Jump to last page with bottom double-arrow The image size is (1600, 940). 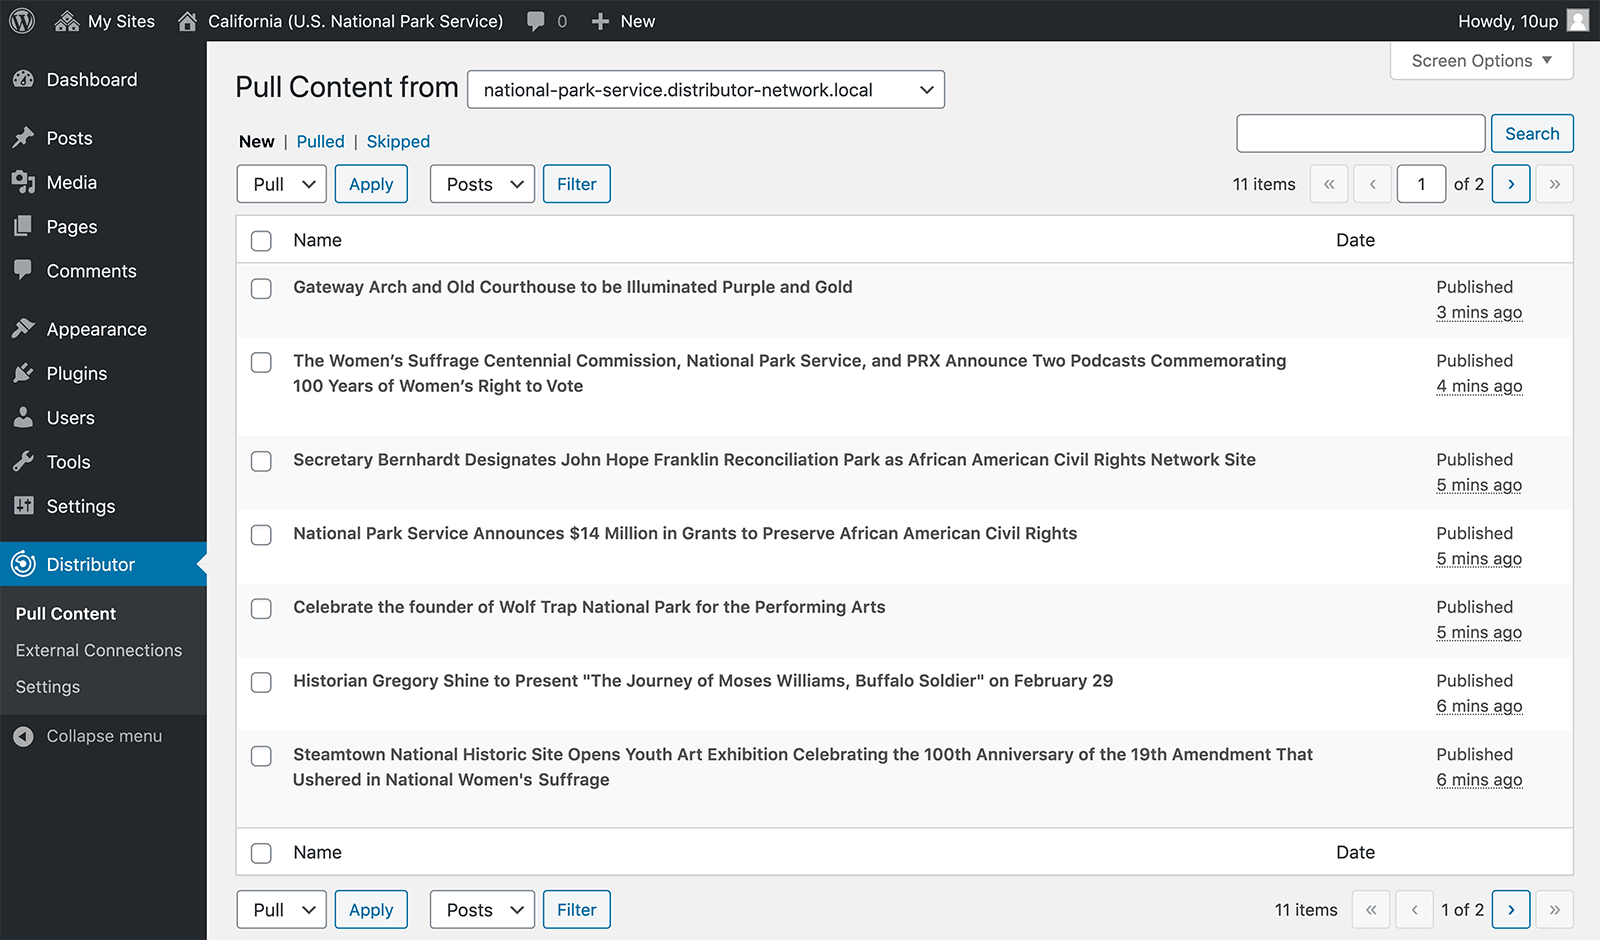1555,910
